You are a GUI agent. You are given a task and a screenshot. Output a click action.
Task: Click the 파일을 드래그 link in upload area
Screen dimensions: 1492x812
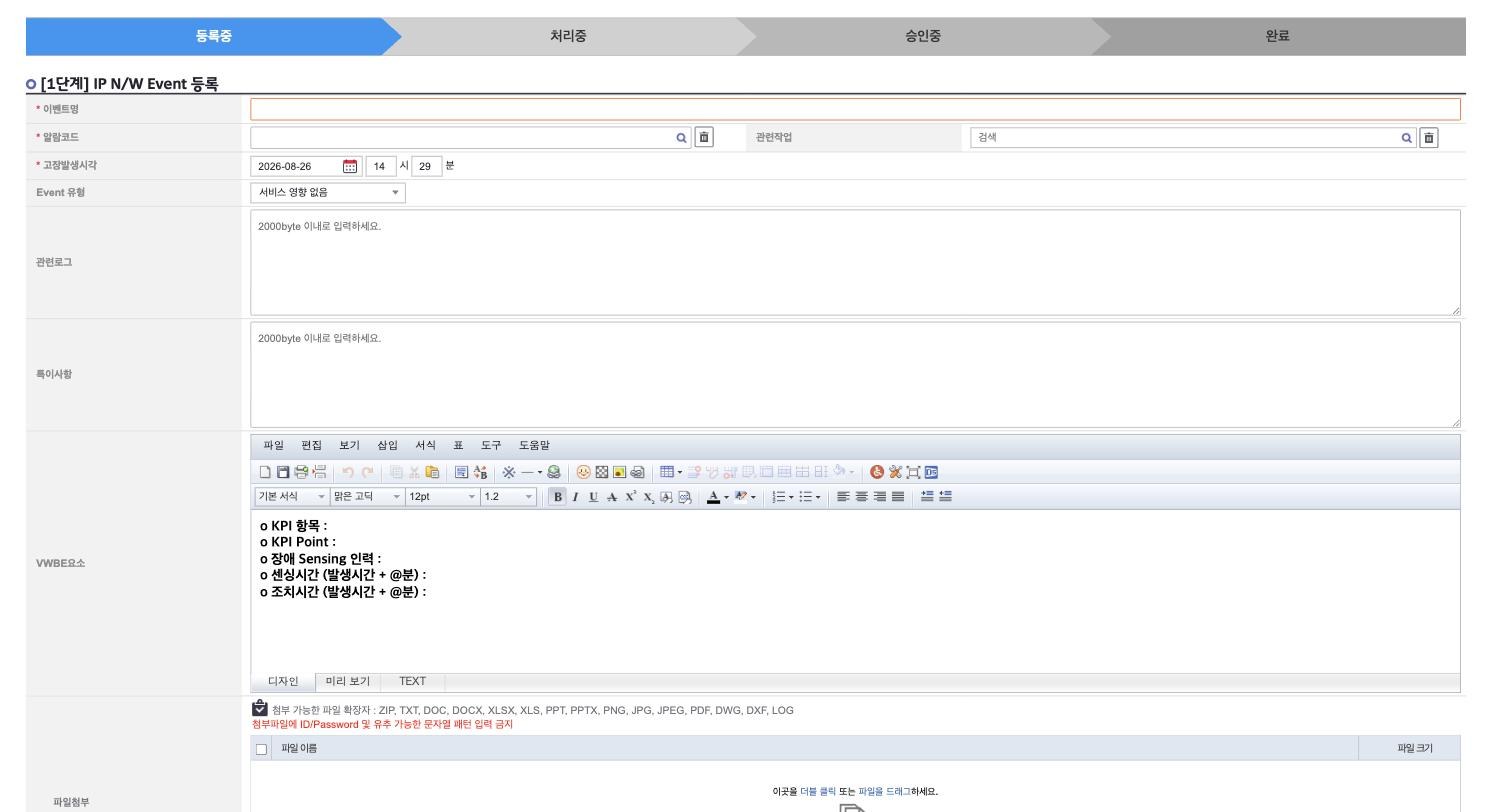pos(884,792)
